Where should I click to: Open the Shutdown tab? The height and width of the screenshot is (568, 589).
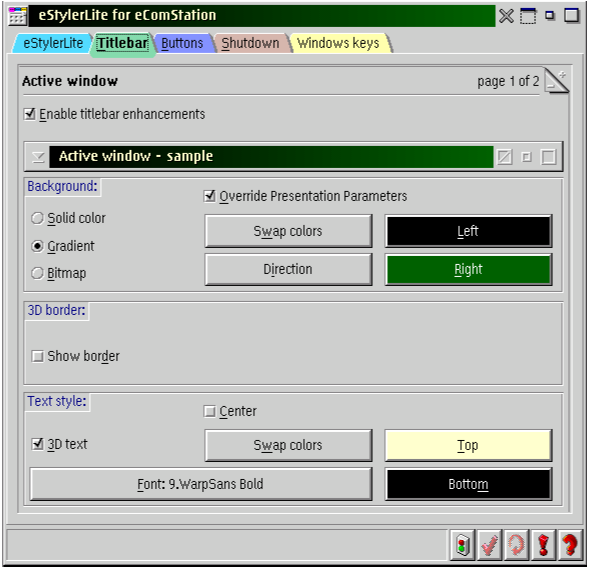coord(250,43)
